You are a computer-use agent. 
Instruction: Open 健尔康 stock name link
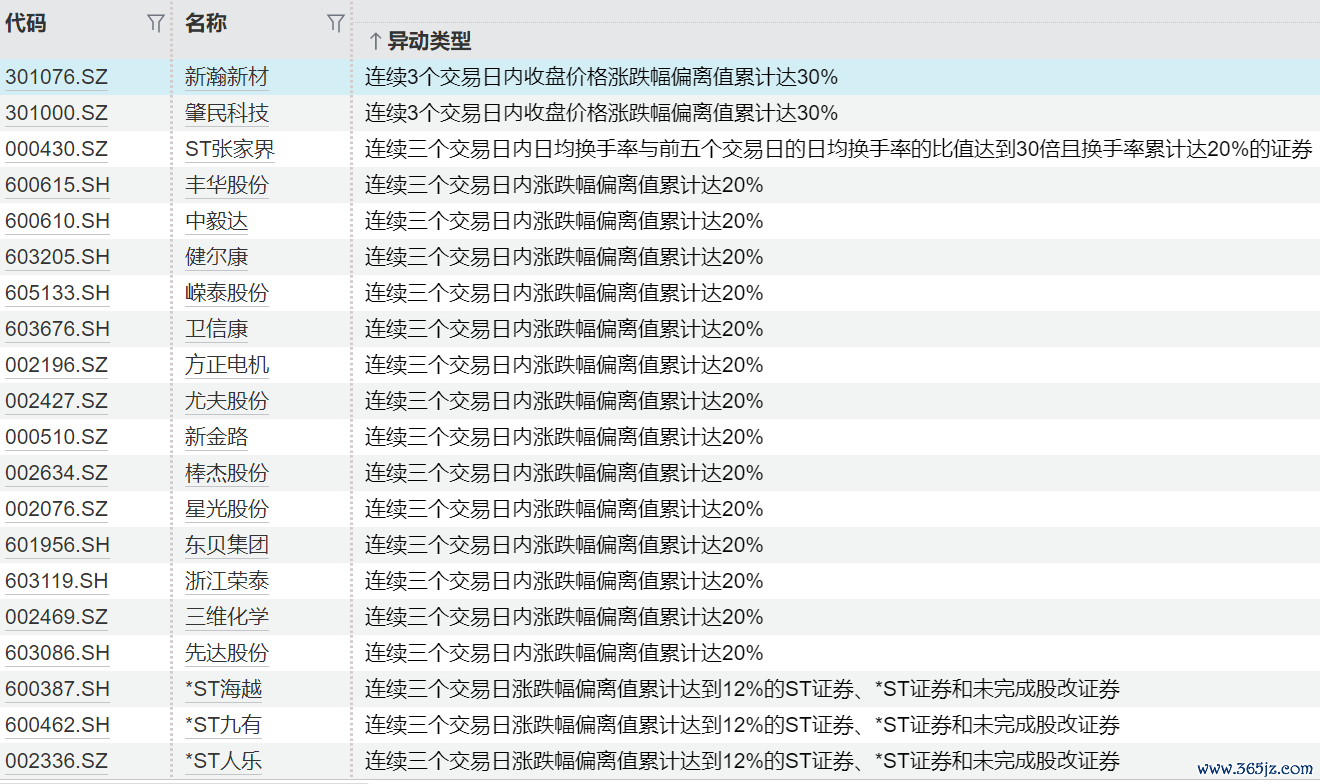coord(217,257)
